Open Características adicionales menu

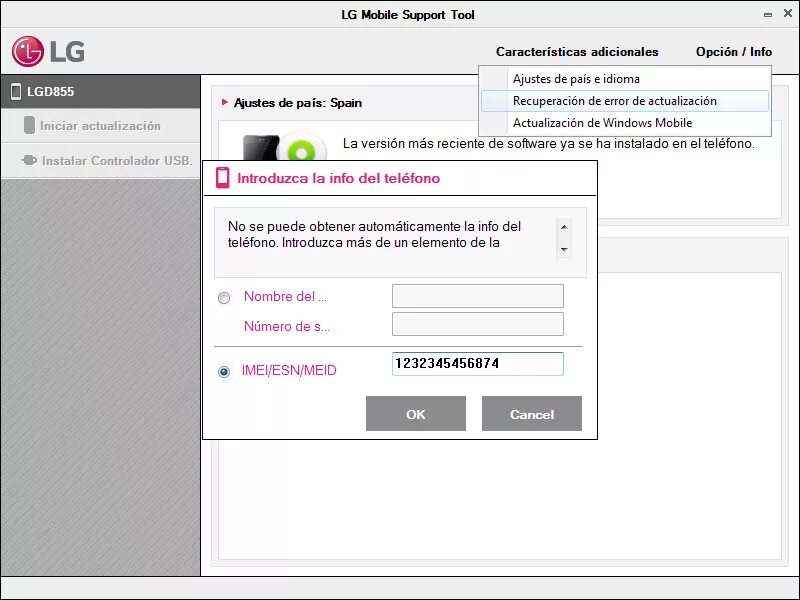[577, 52]
